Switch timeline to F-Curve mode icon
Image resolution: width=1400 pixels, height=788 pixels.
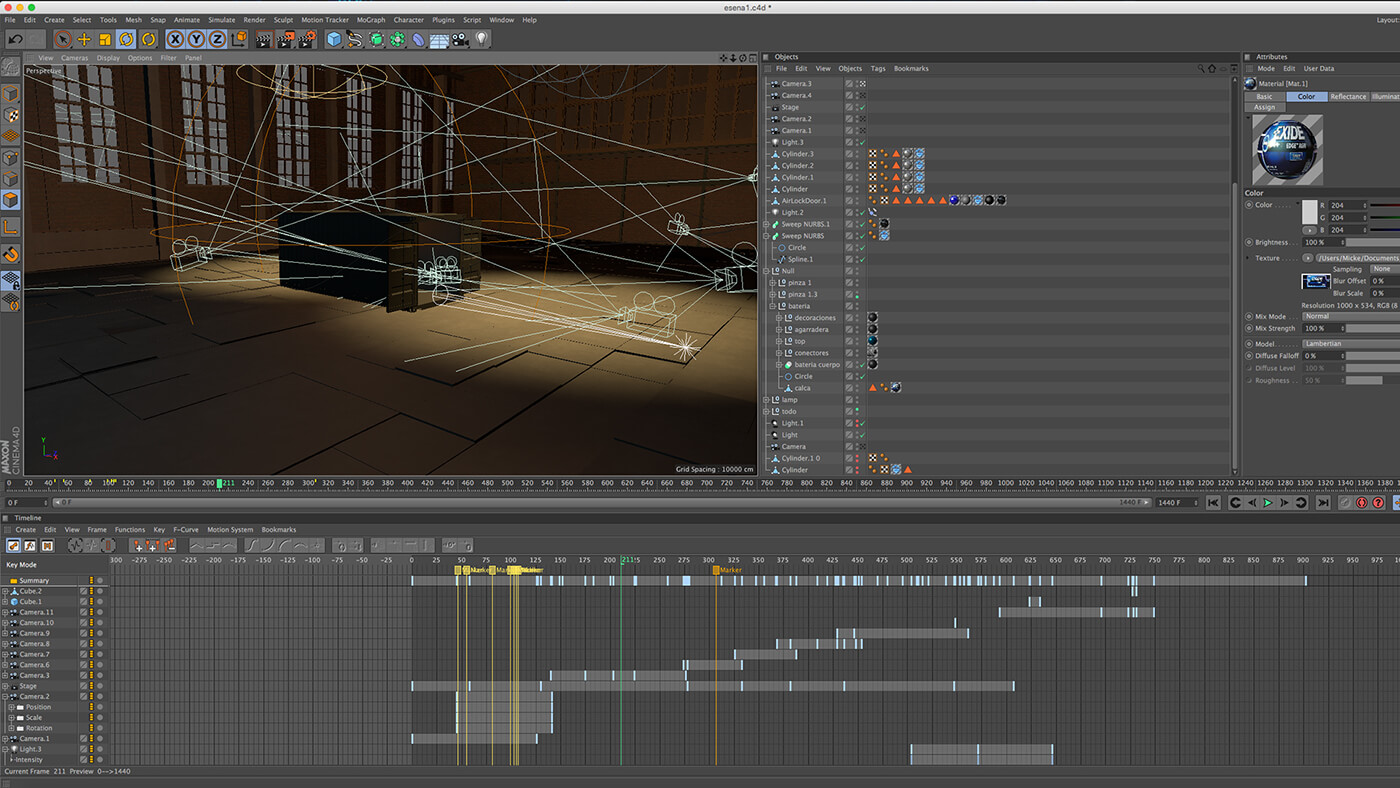tap(30, 546)
